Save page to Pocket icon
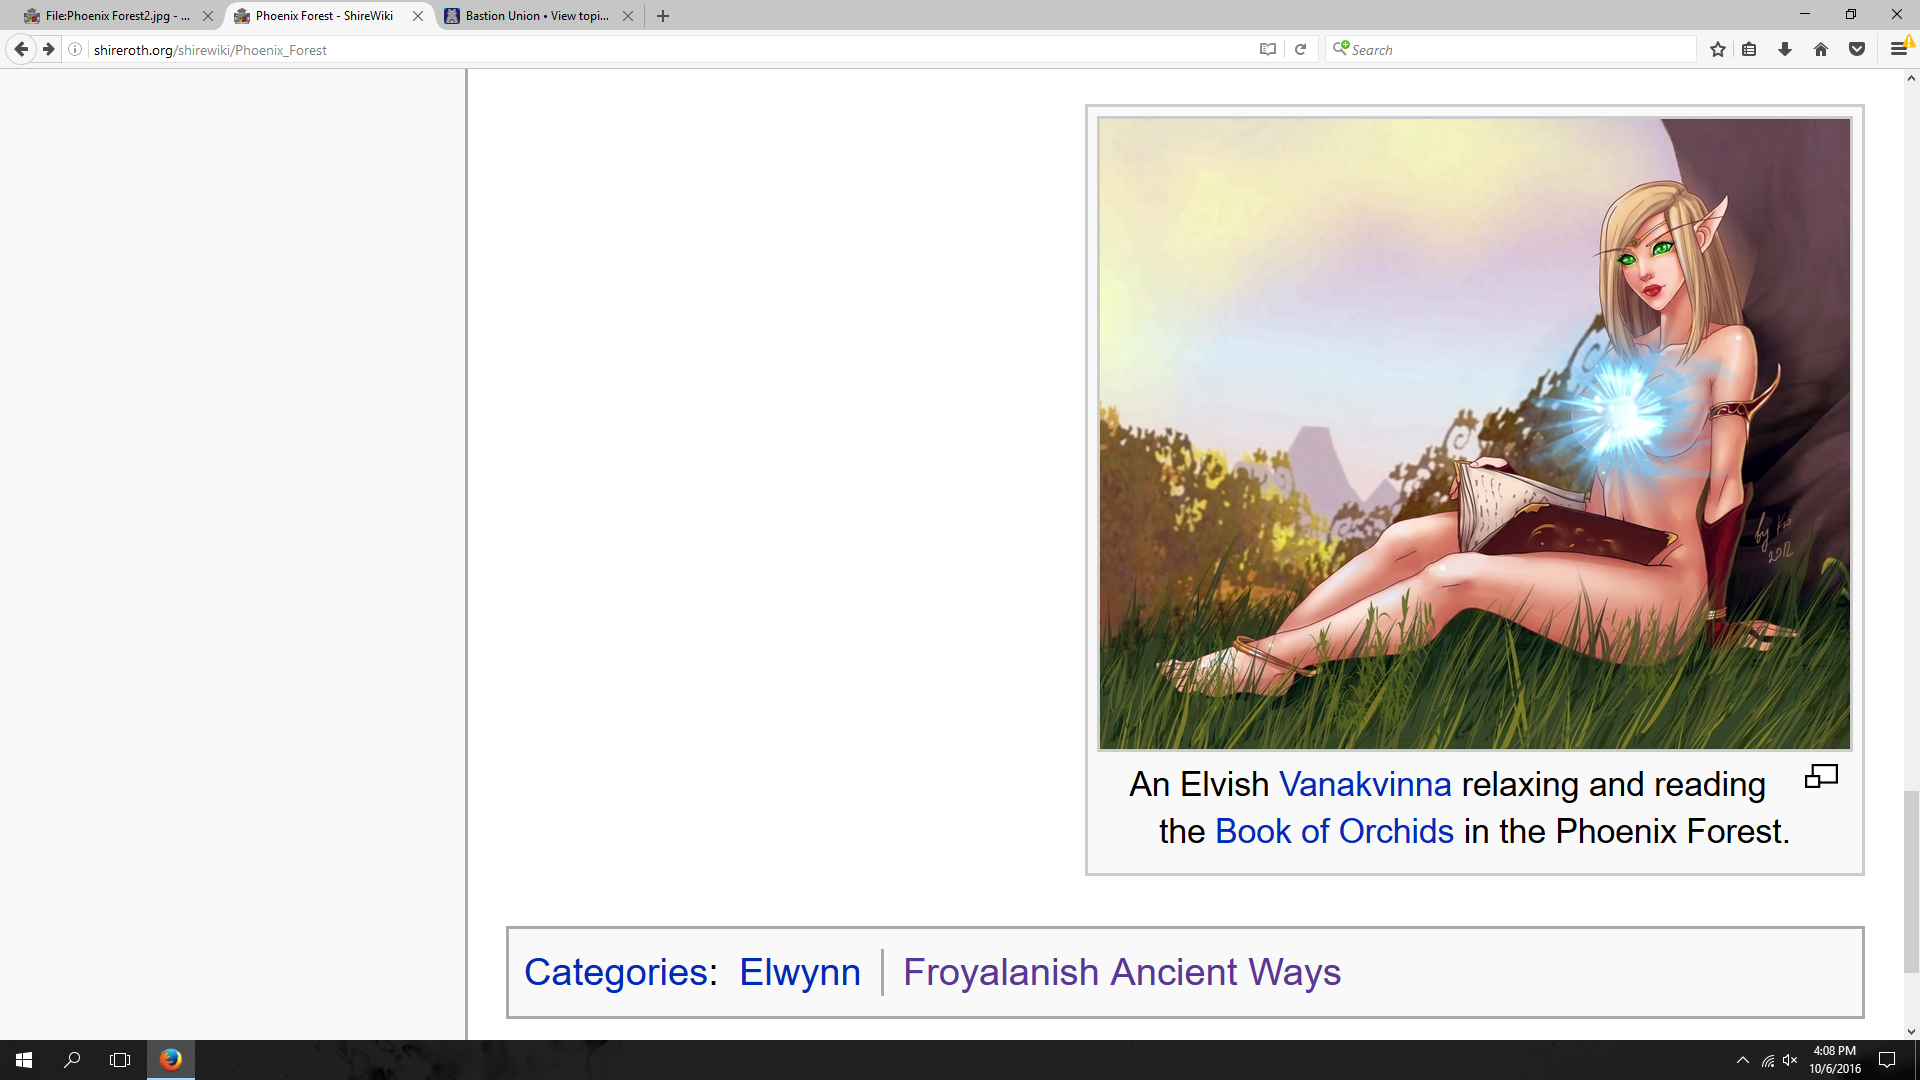1920x1080 pixels. click(1857, 49)
